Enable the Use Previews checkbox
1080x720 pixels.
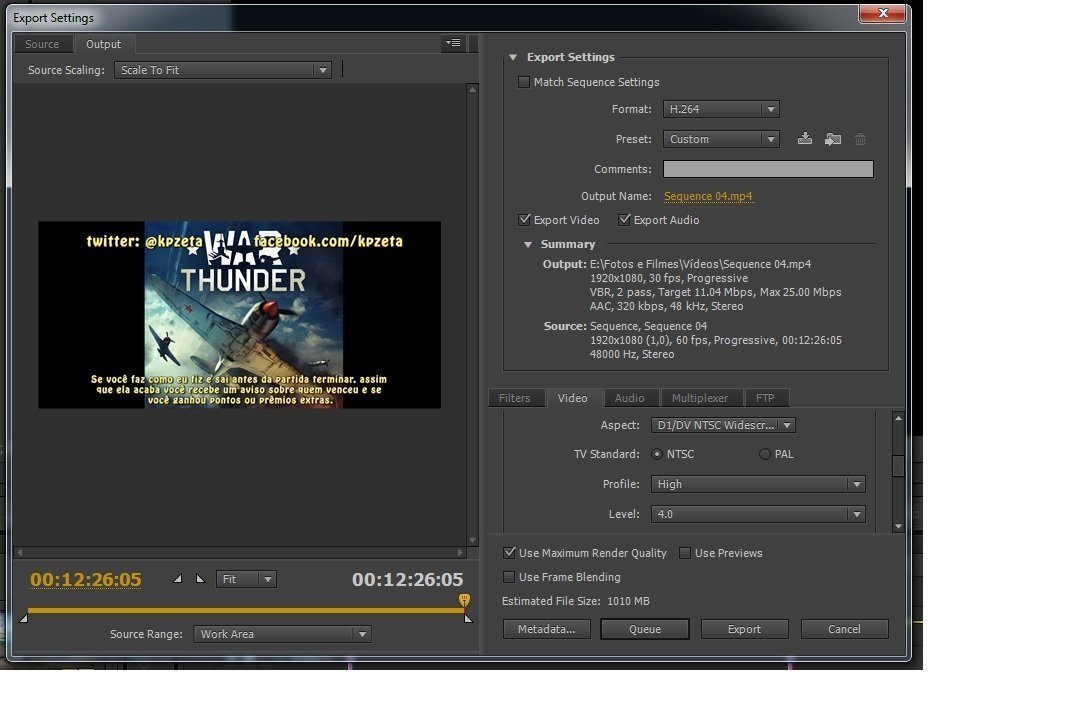click(685, 553)
